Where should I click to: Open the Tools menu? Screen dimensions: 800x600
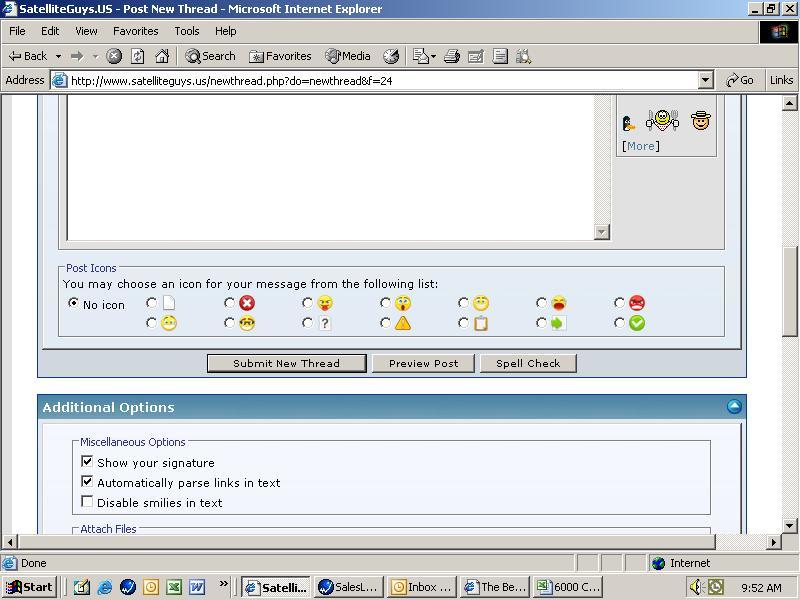pyautogui.click(x=187, y=31)
